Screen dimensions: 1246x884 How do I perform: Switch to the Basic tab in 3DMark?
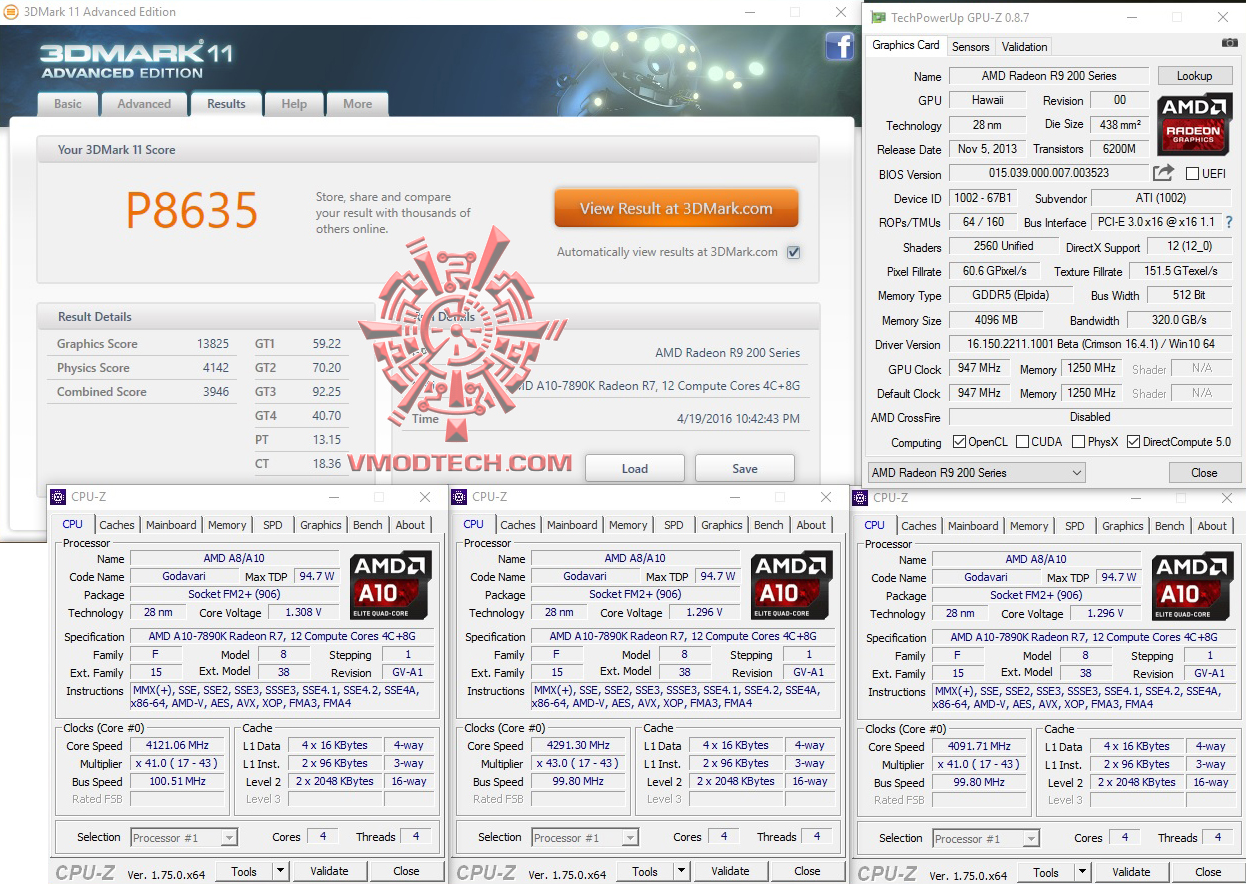68,104
